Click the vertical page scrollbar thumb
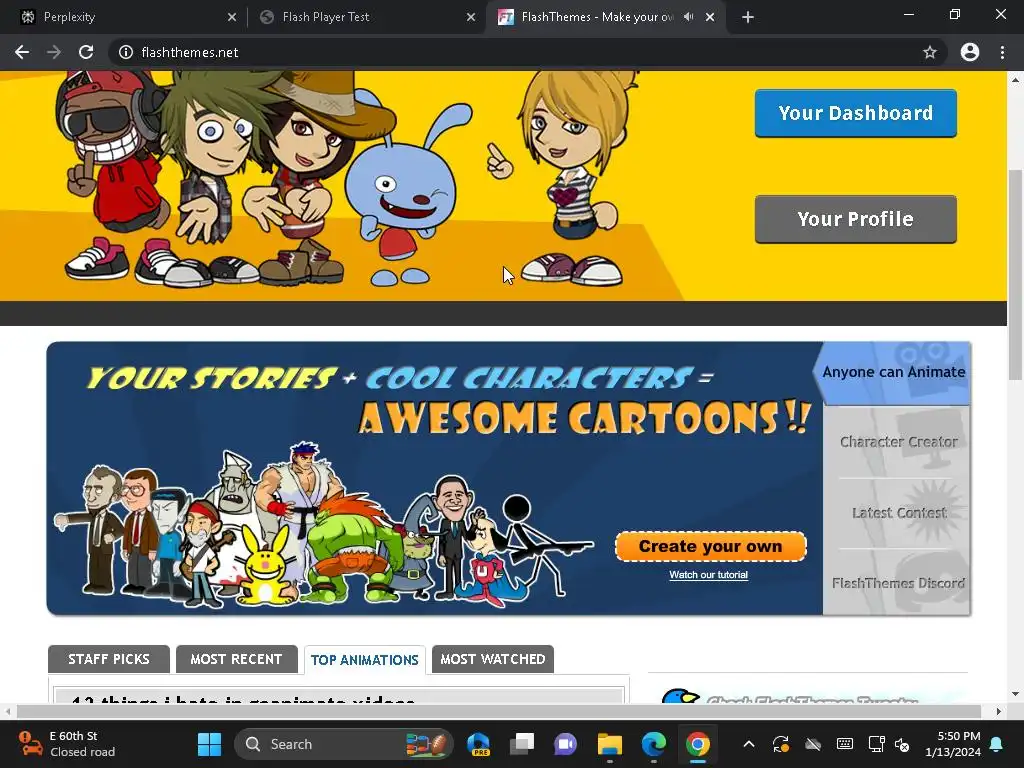This screenshot has width=1024, height=768. (x=1015, y=274)
